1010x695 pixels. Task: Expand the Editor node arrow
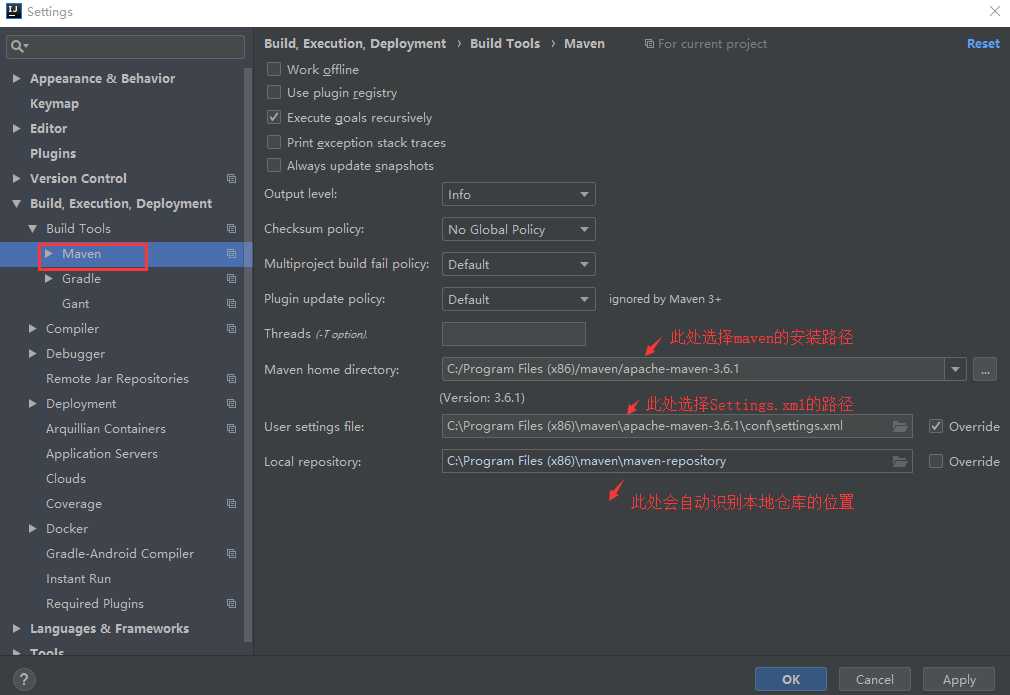(16, 128)
